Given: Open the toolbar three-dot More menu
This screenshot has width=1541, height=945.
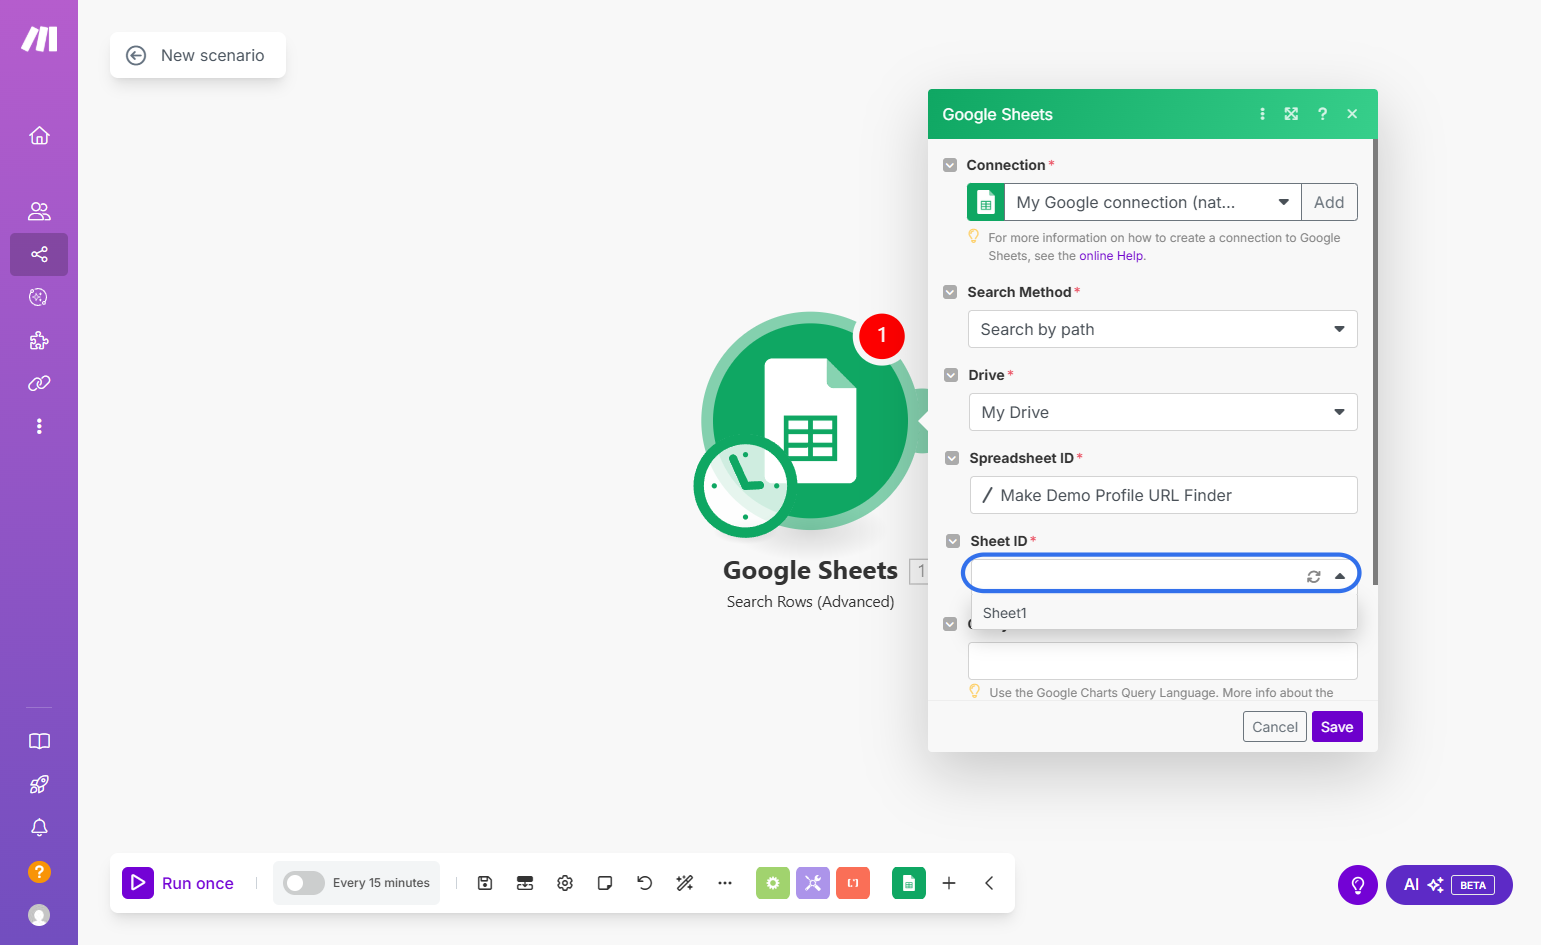Looking at the screenshot, I should click(x=725, y=883).
